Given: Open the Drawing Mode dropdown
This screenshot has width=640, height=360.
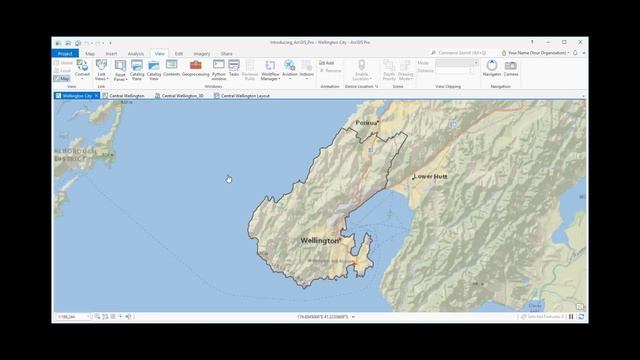Looking at the screenshot, I should [x=406, y=70].
